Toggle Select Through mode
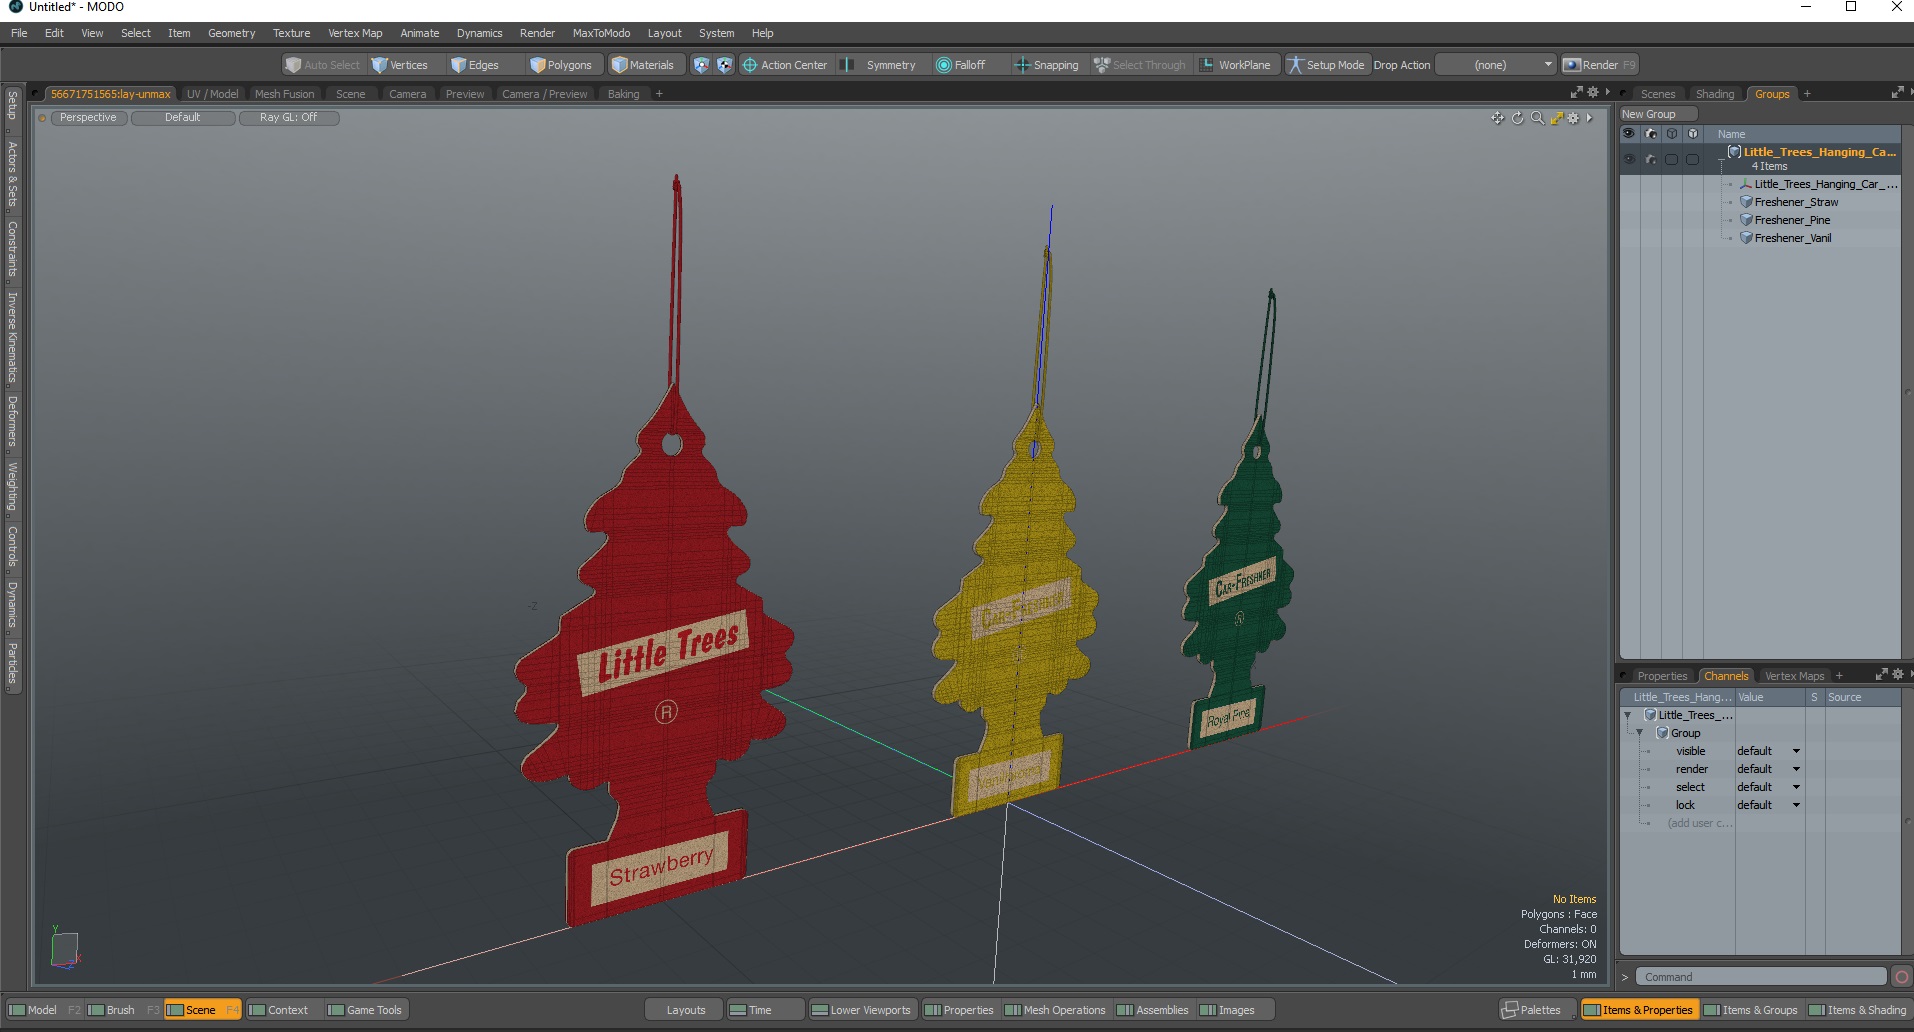This screenshot has height=1032, width=1914. (1140, 65)
